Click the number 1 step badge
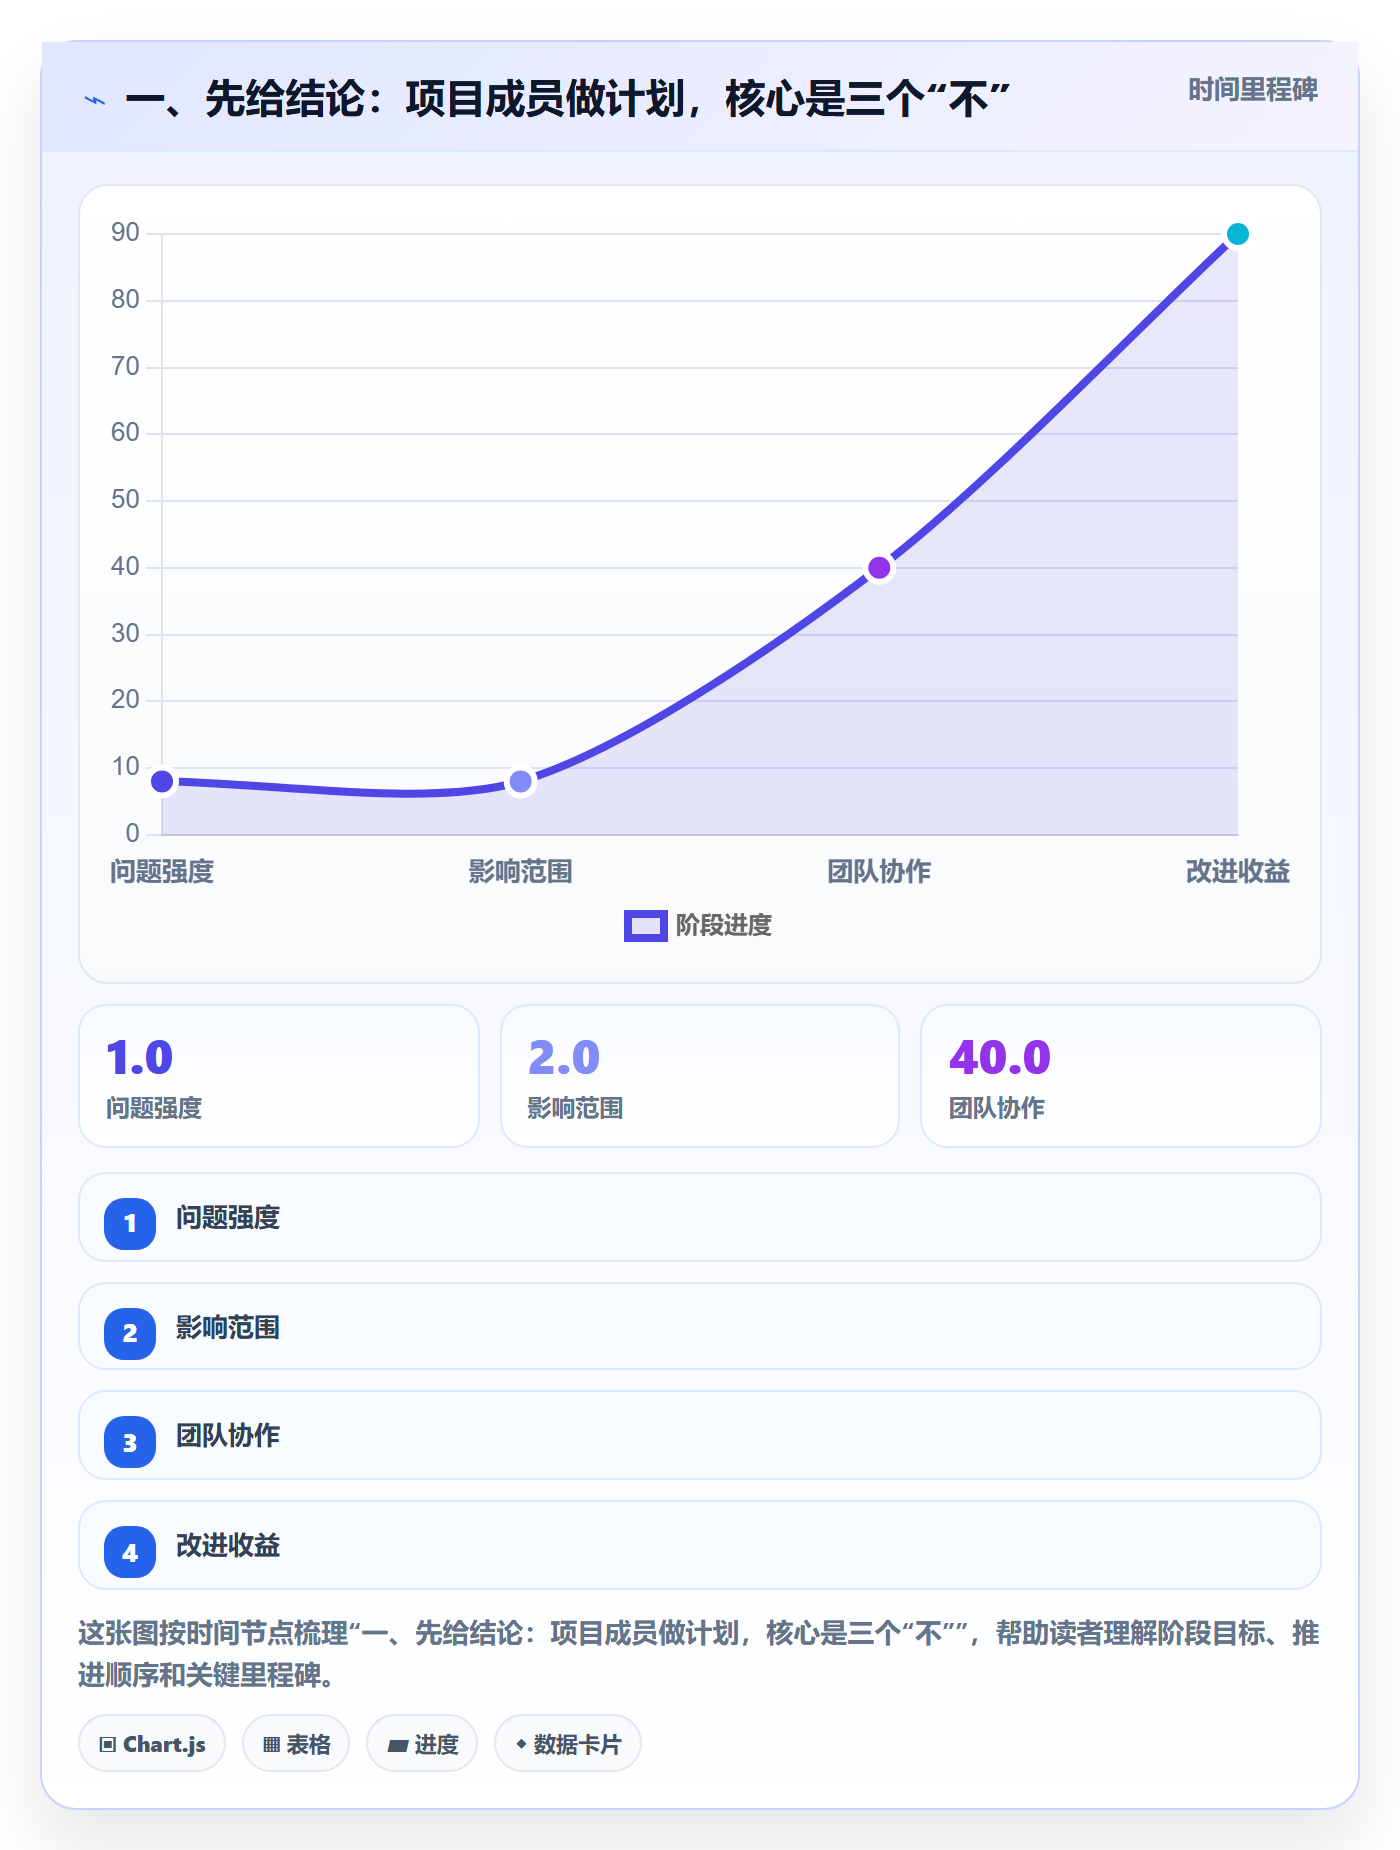The width and height of the screenshot is (1400, 1850). [130, 1223]
